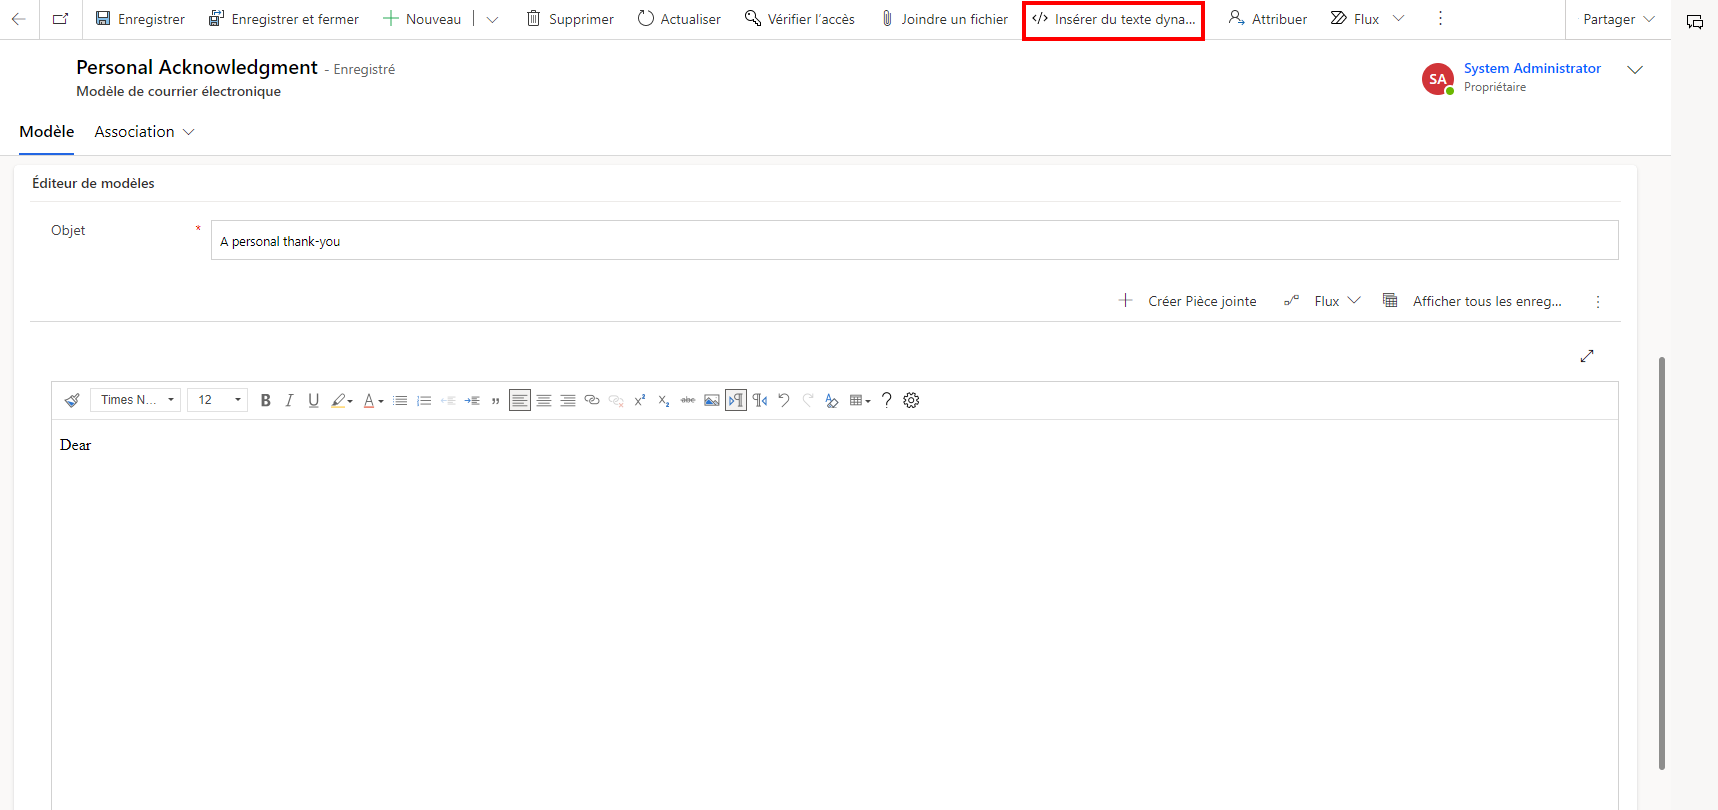Image resolution: width=1718 pixels, height=810 pixels.
Task: Toggle bold formatting in editor
Action: click(266, 400)
